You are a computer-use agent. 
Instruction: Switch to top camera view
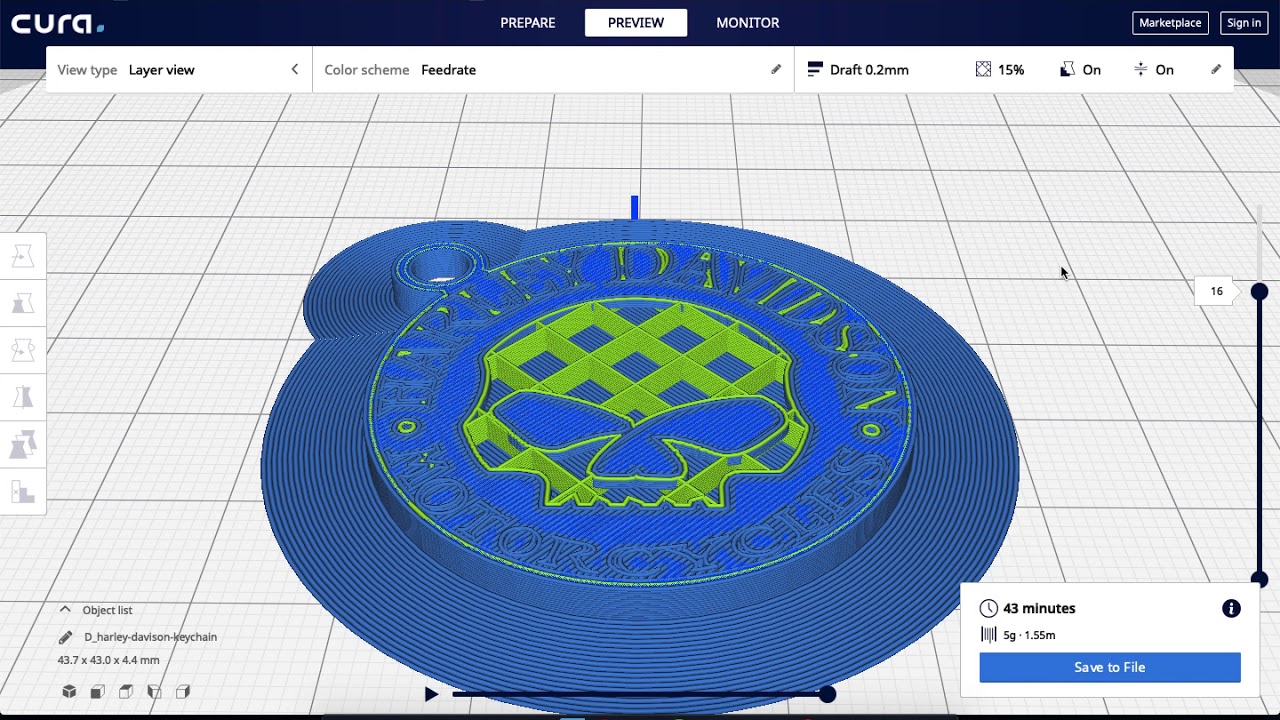[126, 691]
